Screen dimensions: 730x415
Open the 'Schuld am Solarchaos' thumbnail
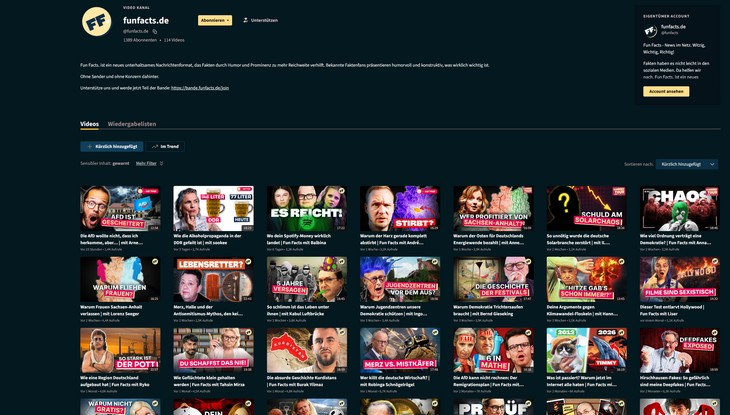click(x=587, y=208)
